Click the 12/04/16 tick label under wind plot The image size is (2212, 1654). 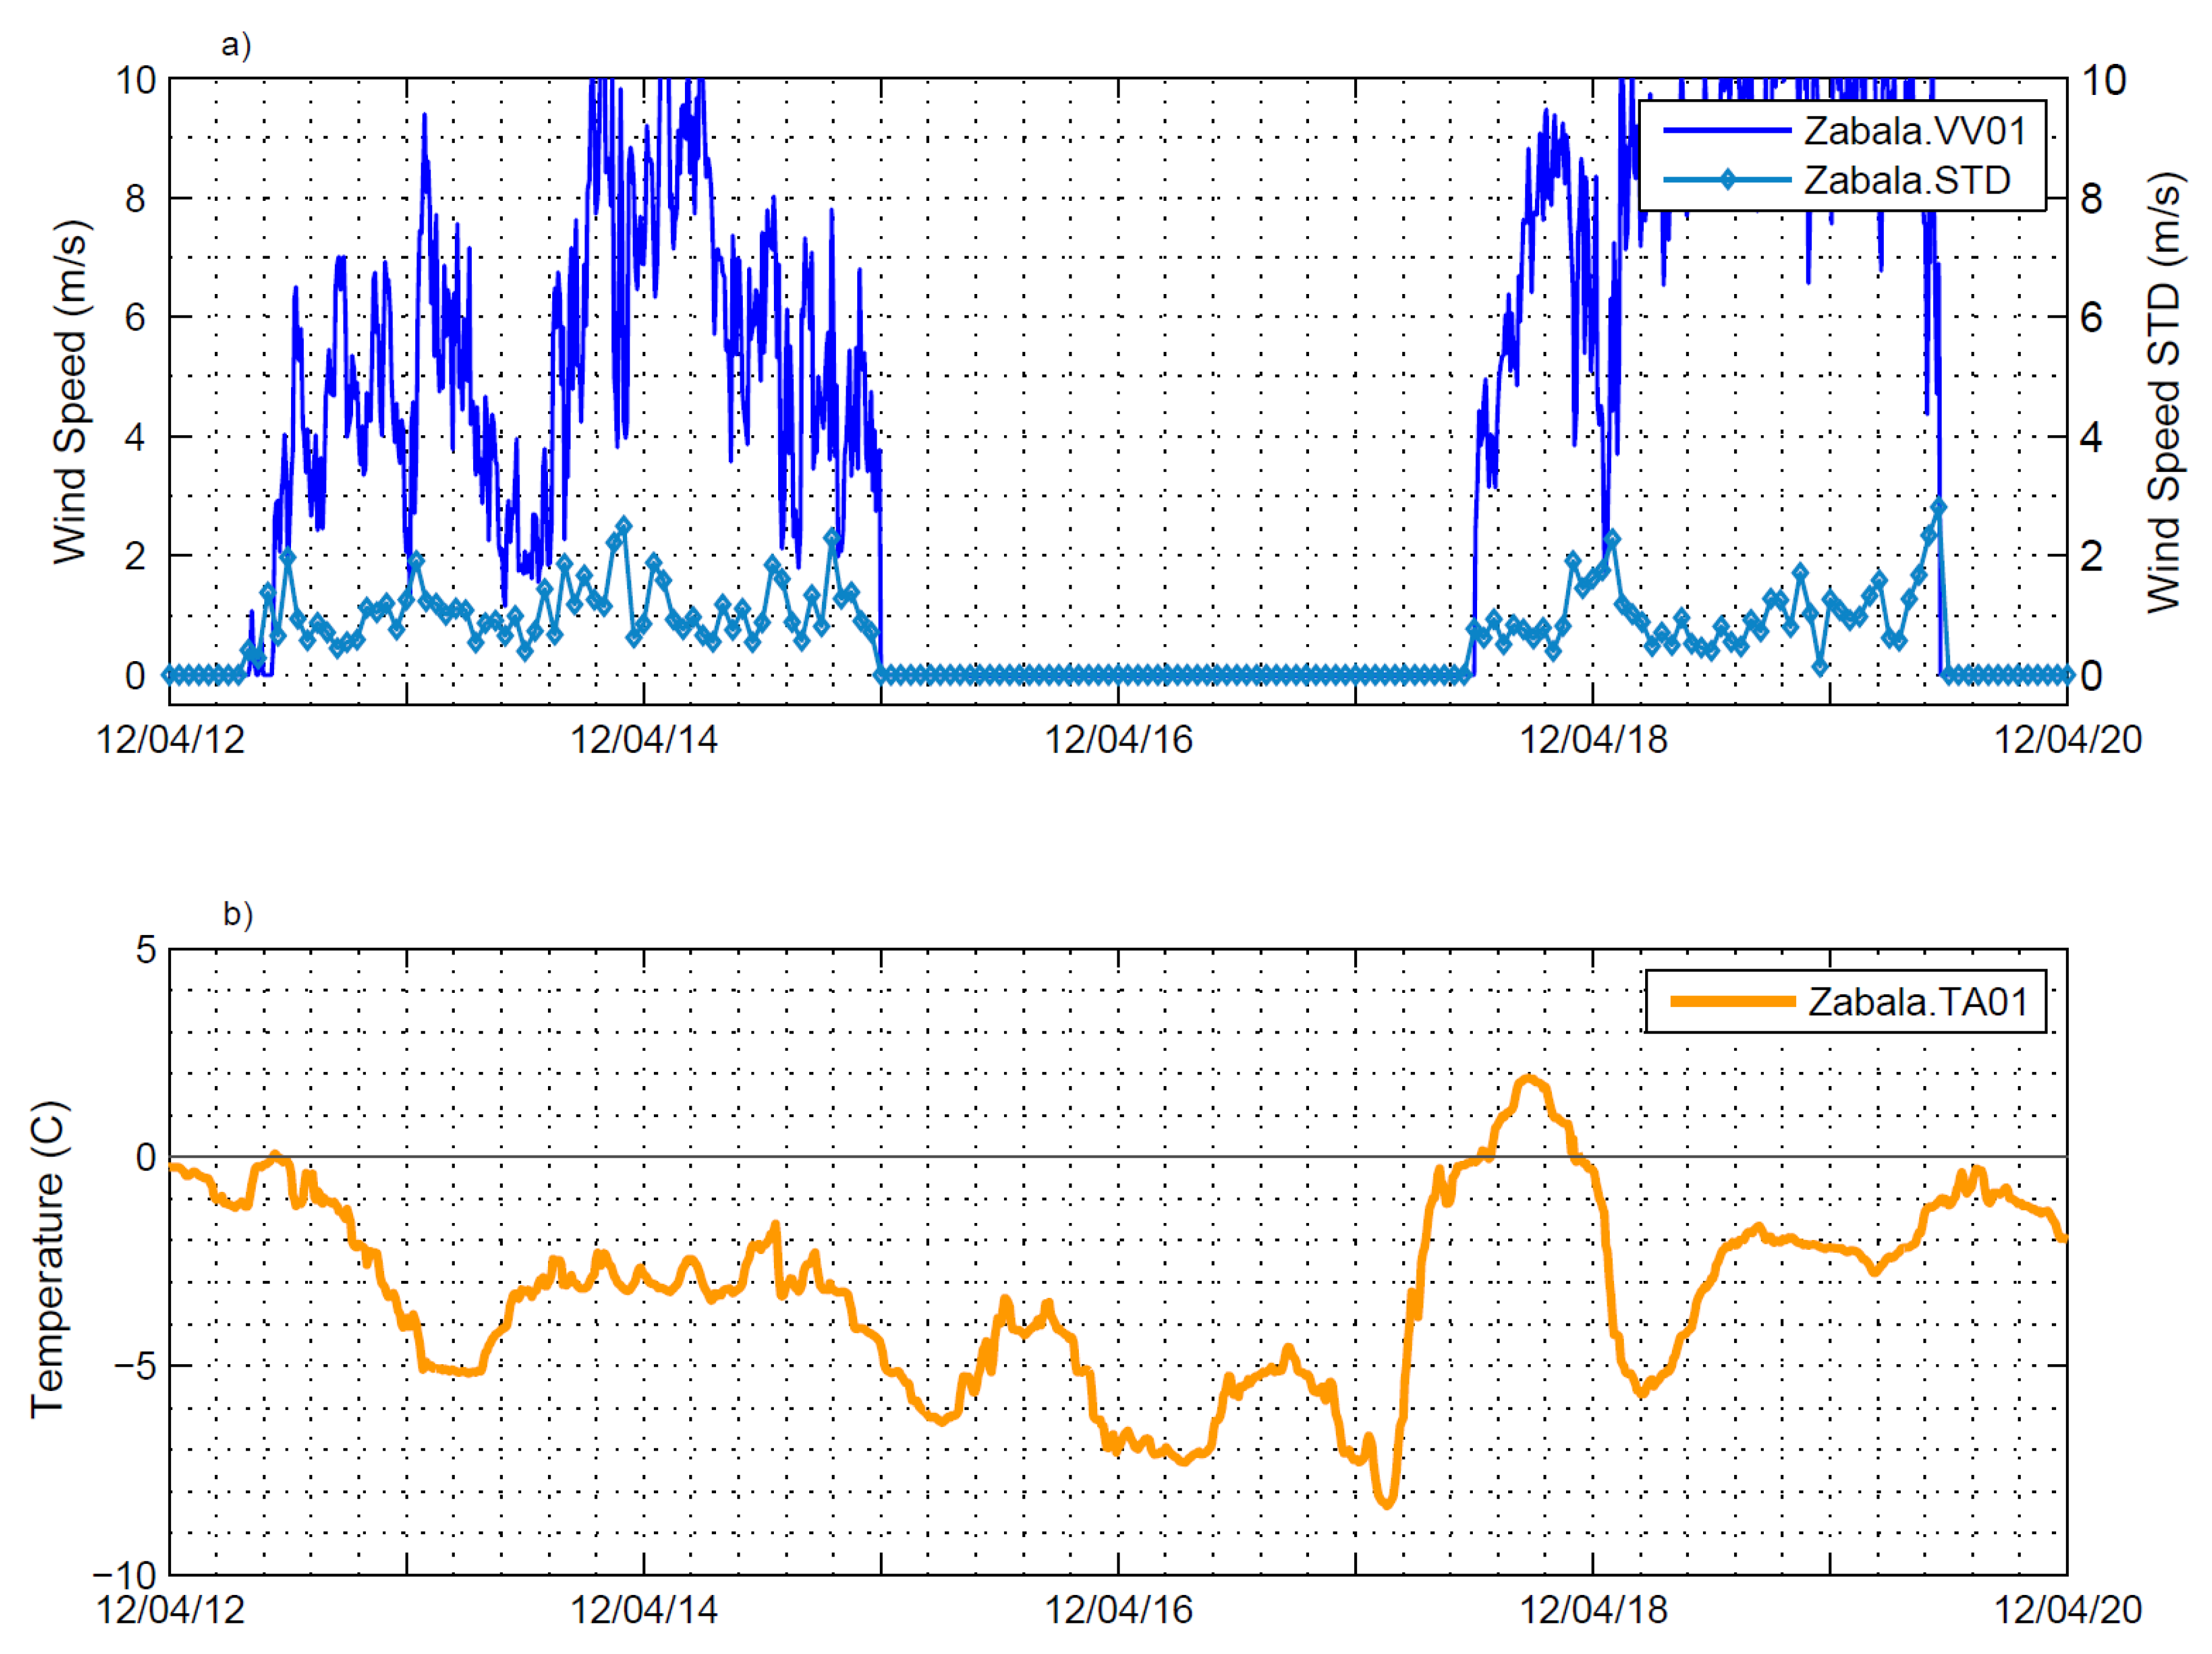pyautogui.click(x=1118, y=740)
